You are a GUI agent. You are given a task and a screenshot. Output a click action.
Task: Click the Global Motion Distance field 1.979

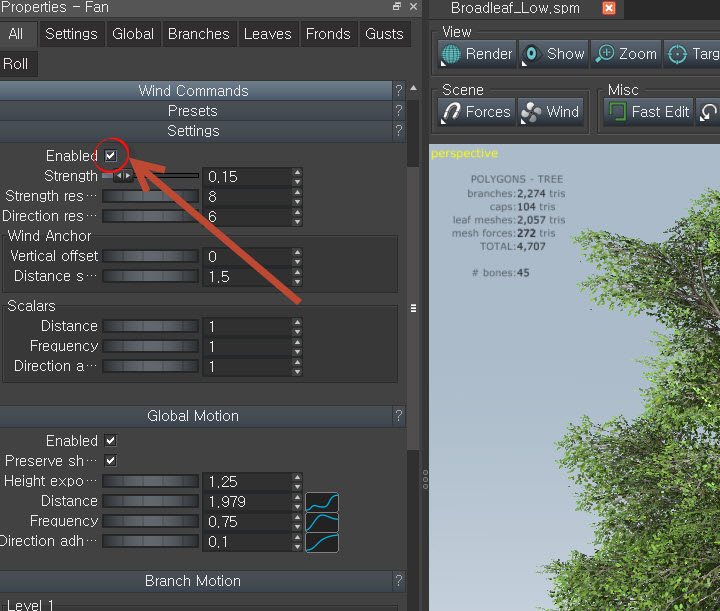tap(247, 502)
